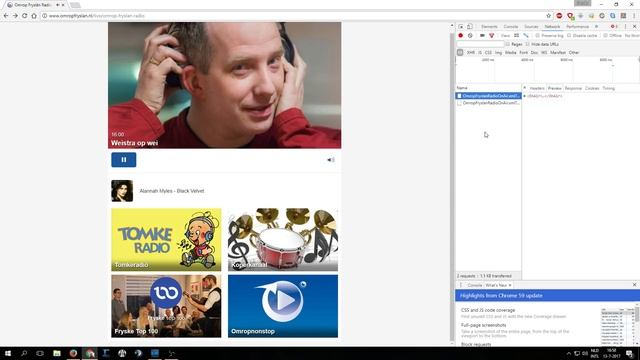Select the Network tab
Screen dimensions: 640x360
point(552,27)
